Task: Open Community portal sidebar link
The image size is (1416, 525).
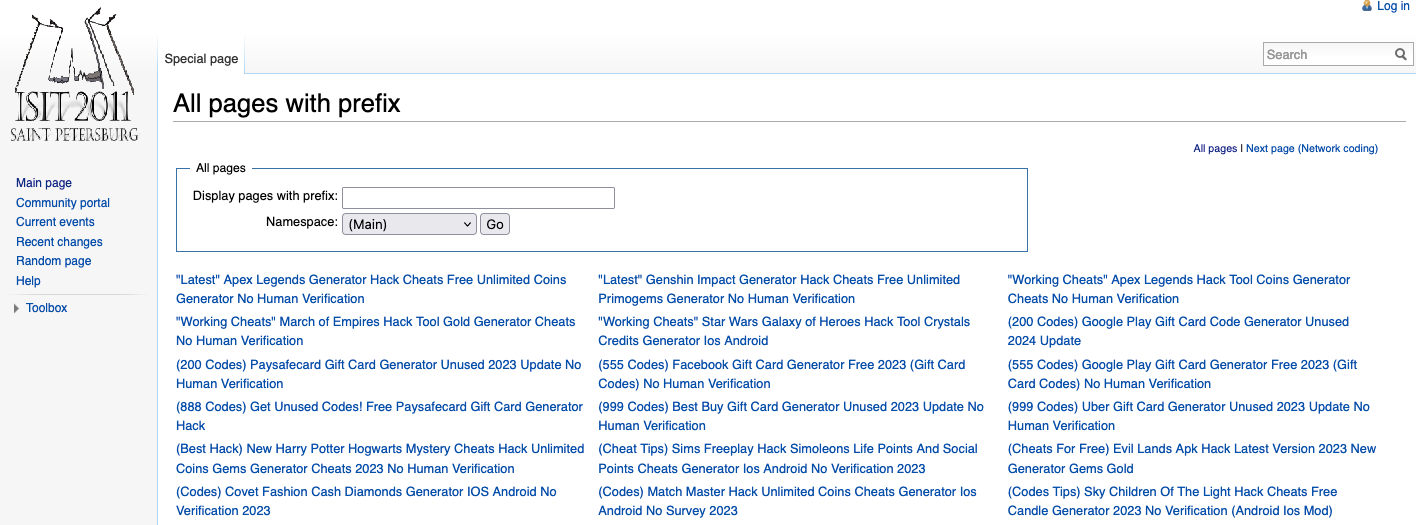Action: [x=63, y=203]
